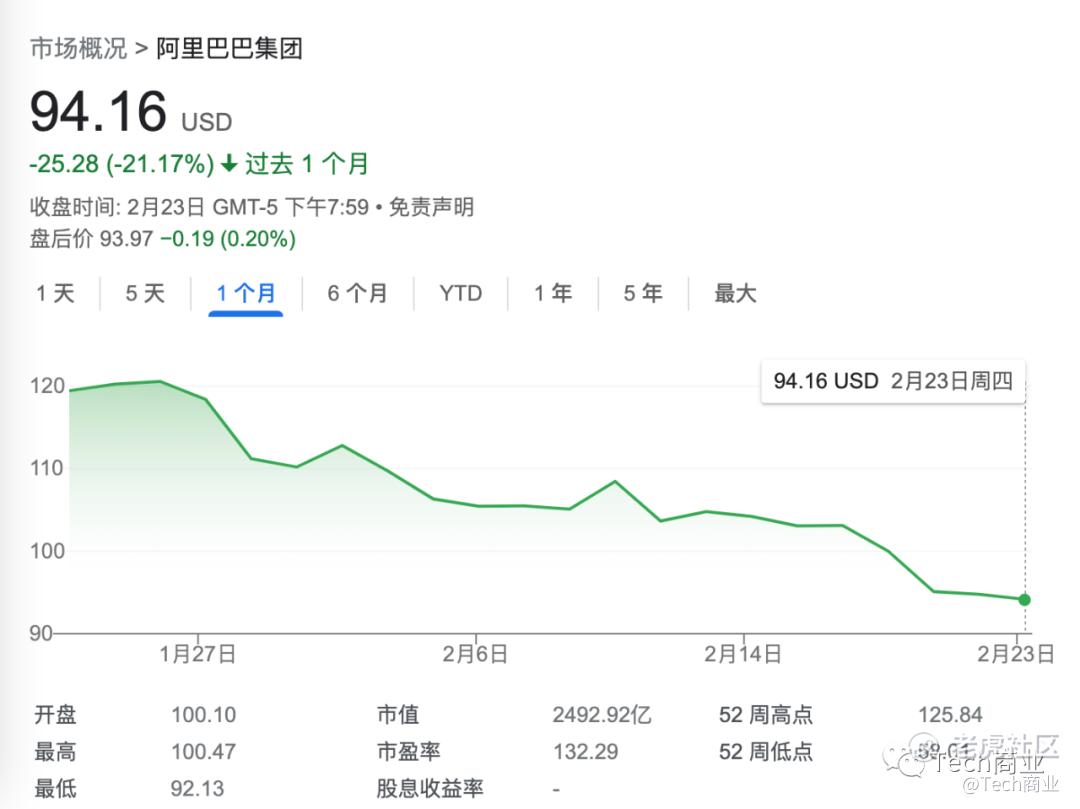Click the 最高 value 100.47

(x=204, y=751)
